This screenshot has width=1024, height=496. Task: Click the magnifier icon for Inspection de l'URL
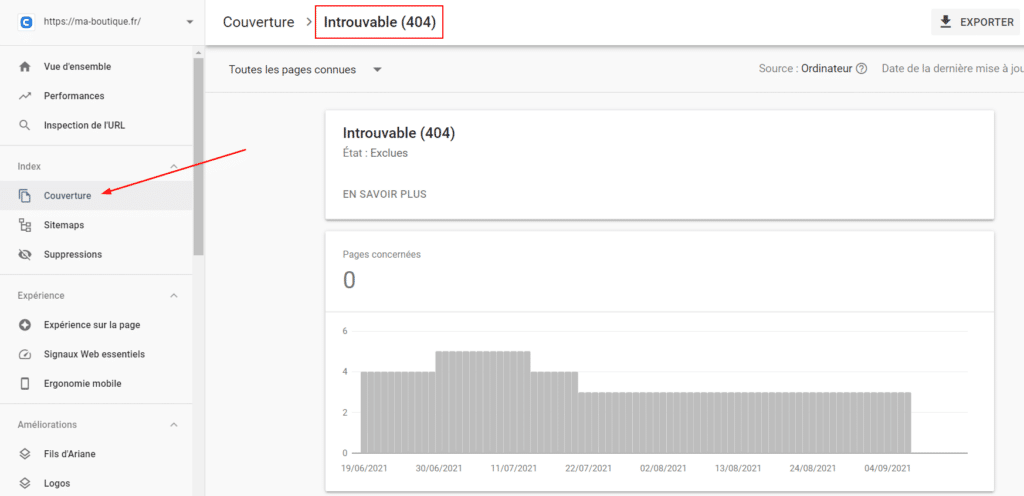point(25,126)
